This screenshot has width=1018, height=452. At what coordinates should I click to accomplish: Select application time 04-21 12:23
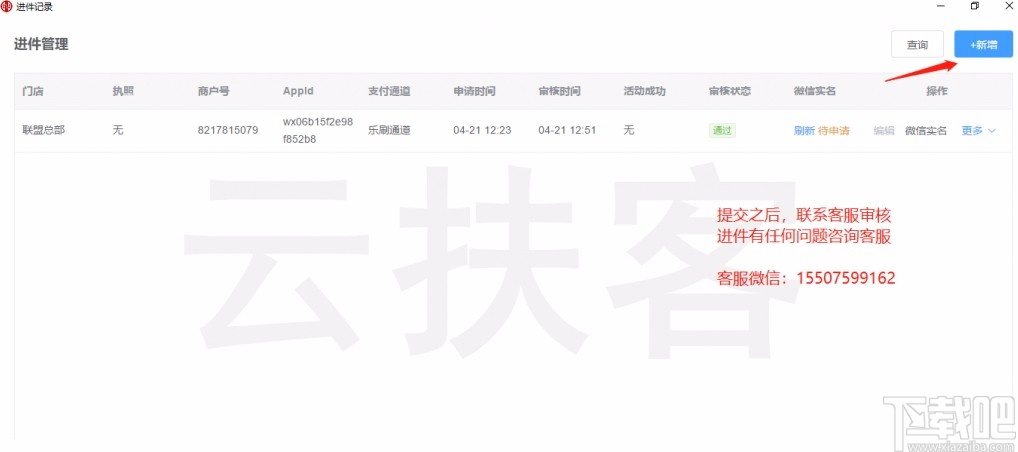click(x=482, y=130)
